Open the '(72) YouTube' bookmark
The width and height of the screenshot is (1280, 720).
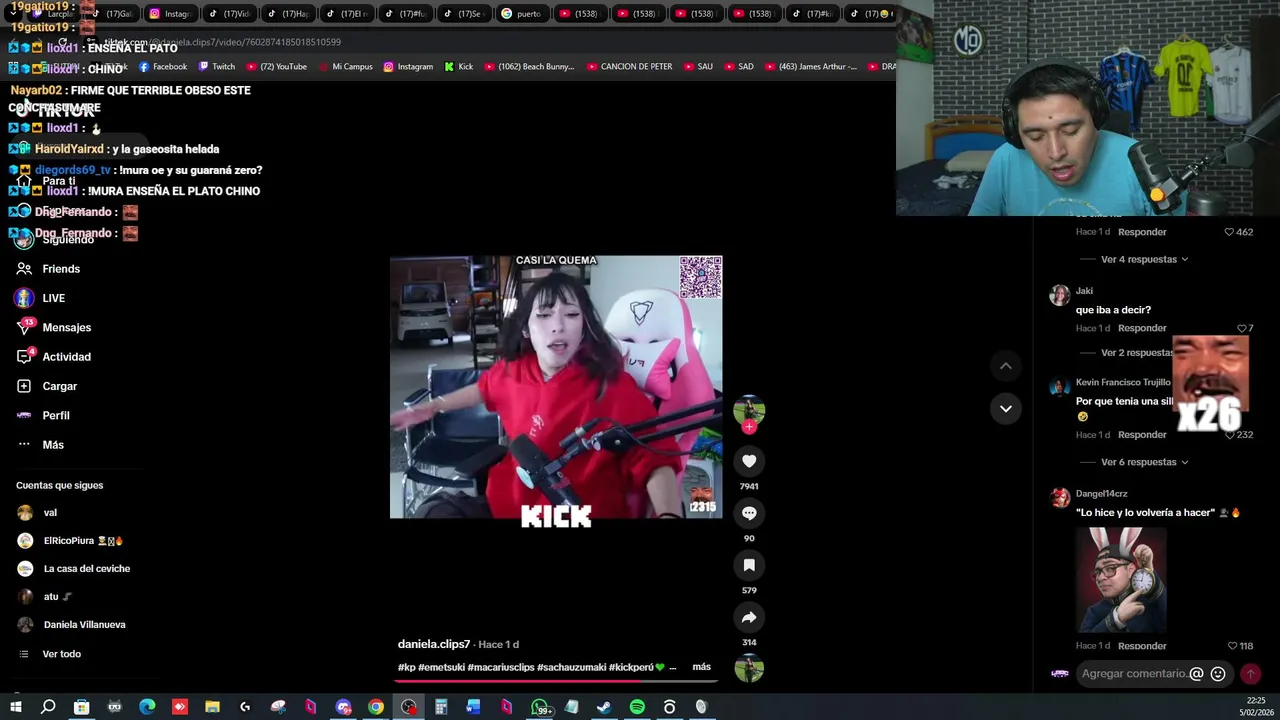(x=276, y=67)
